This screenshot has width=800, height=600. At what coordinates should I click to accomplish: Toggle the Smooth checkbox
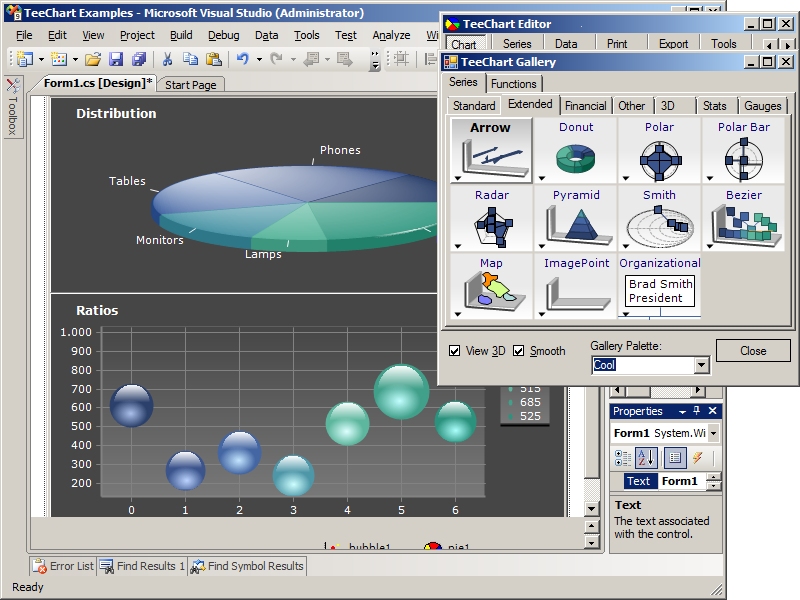coord(518,351)
